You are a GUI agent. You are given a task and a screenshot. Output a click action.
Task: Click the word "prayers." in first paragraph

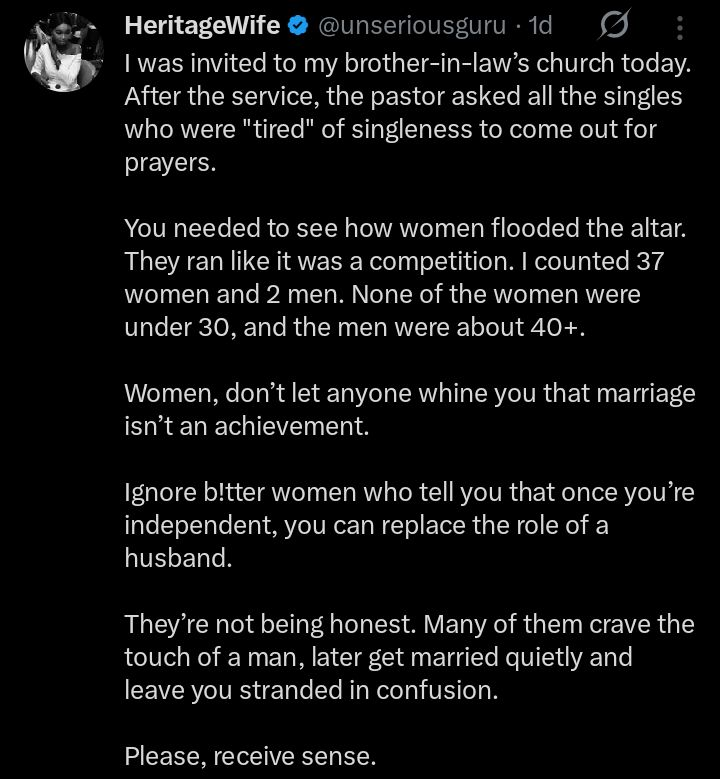pyautogui.click(x=169, y=162)
